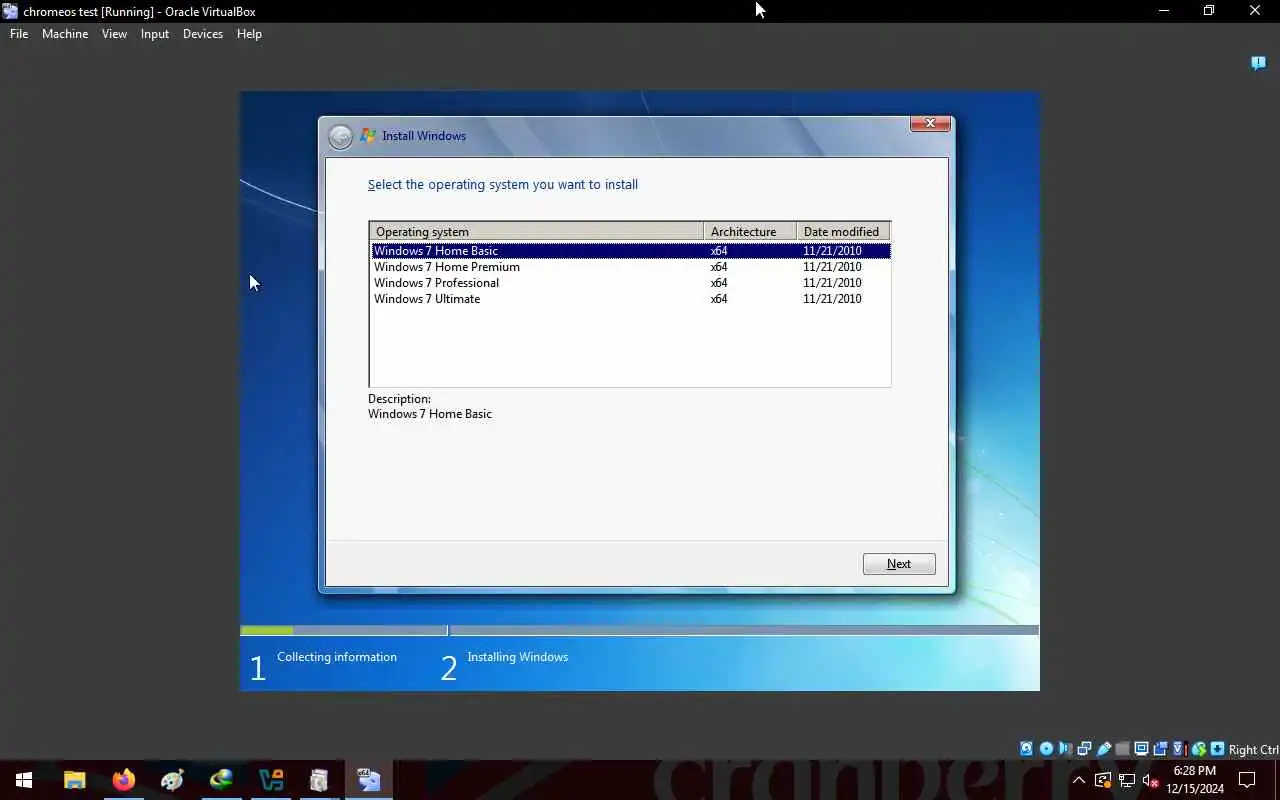Open the Input menu
The image size is (1280, 800).
[x=155, y=34]
